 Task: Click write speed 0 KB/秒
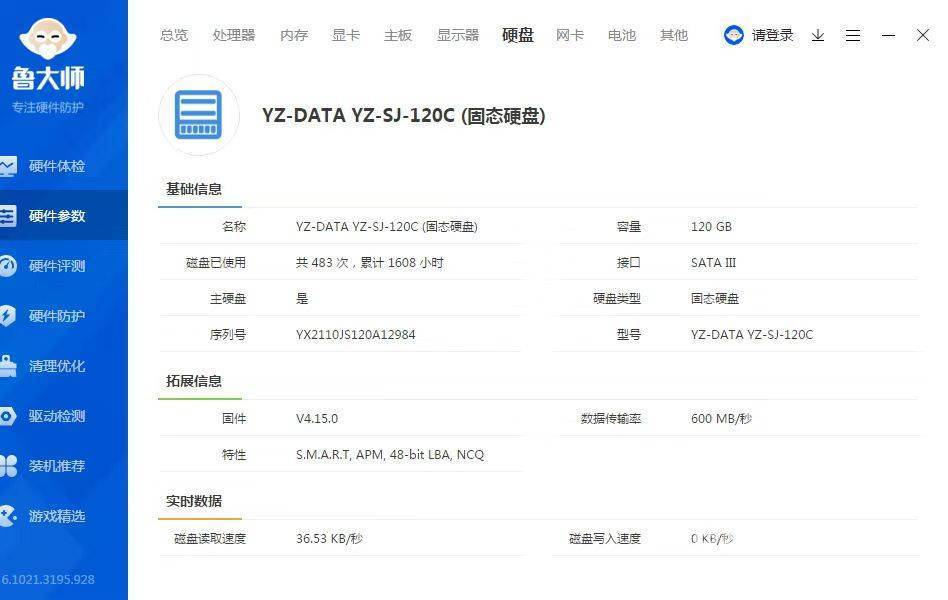click(x=712, y=538)
